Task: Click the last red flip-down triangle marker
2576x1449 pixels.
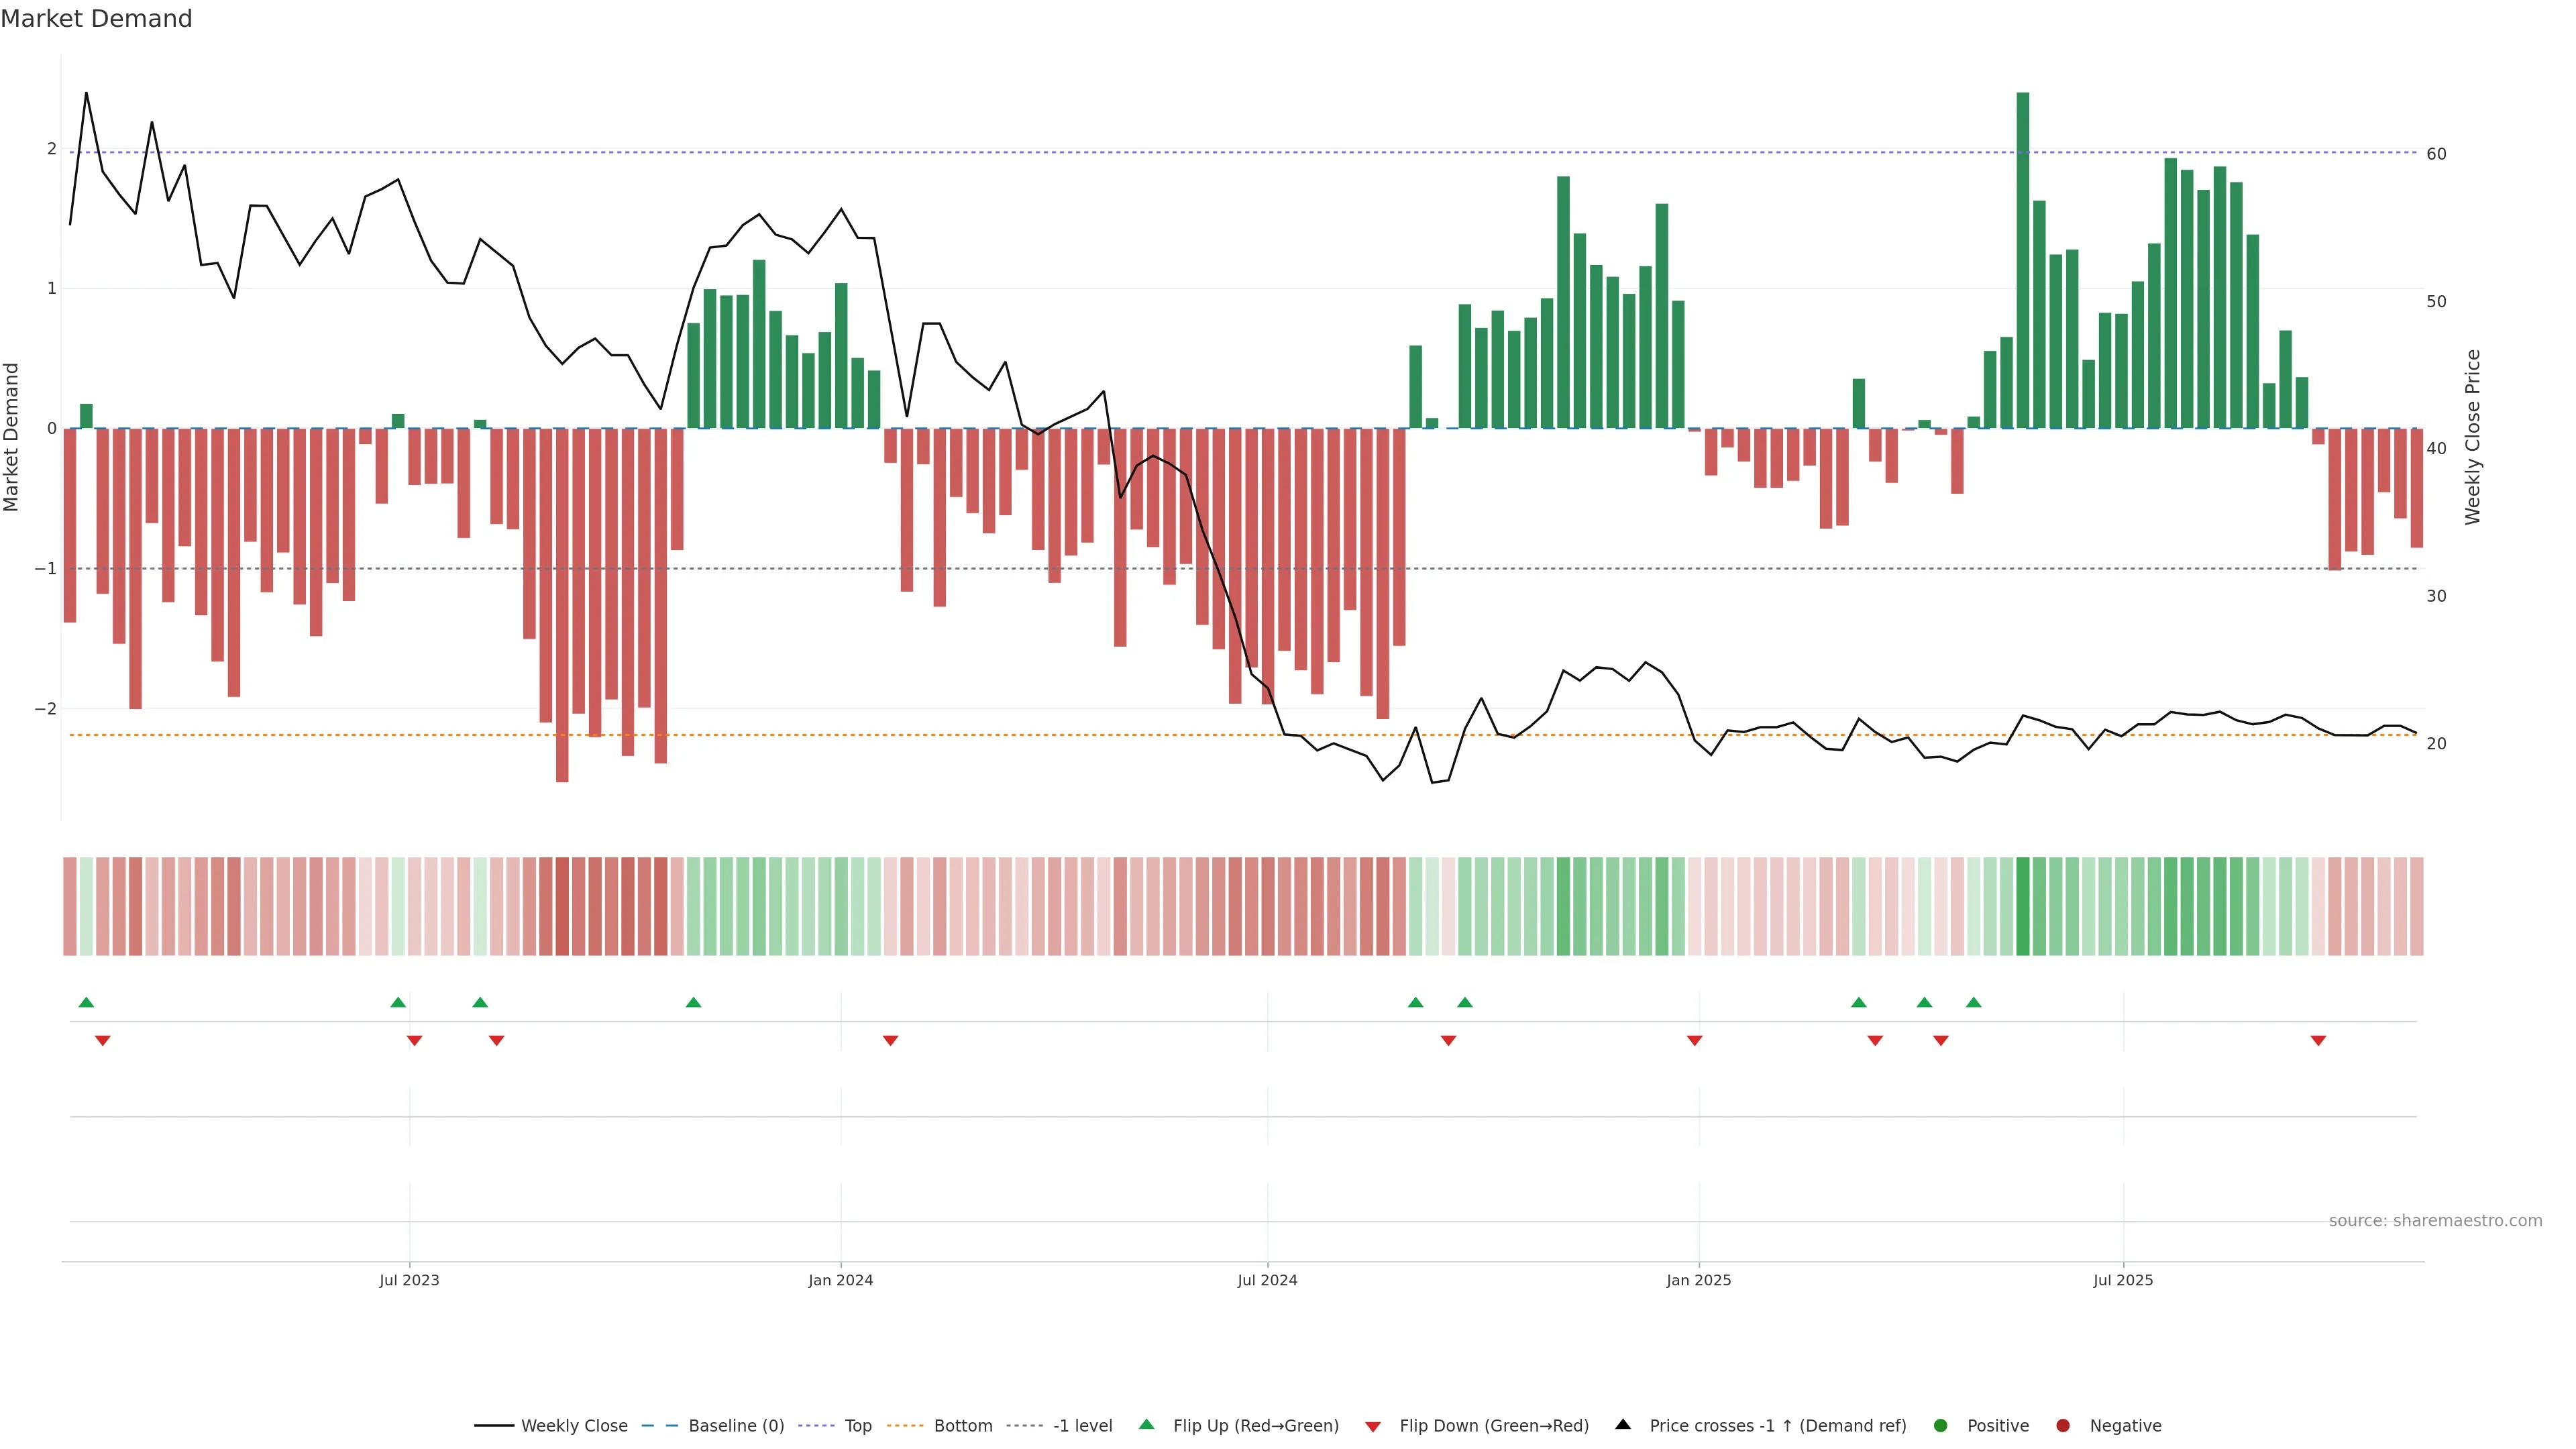Action: tap(2318, 1041)
